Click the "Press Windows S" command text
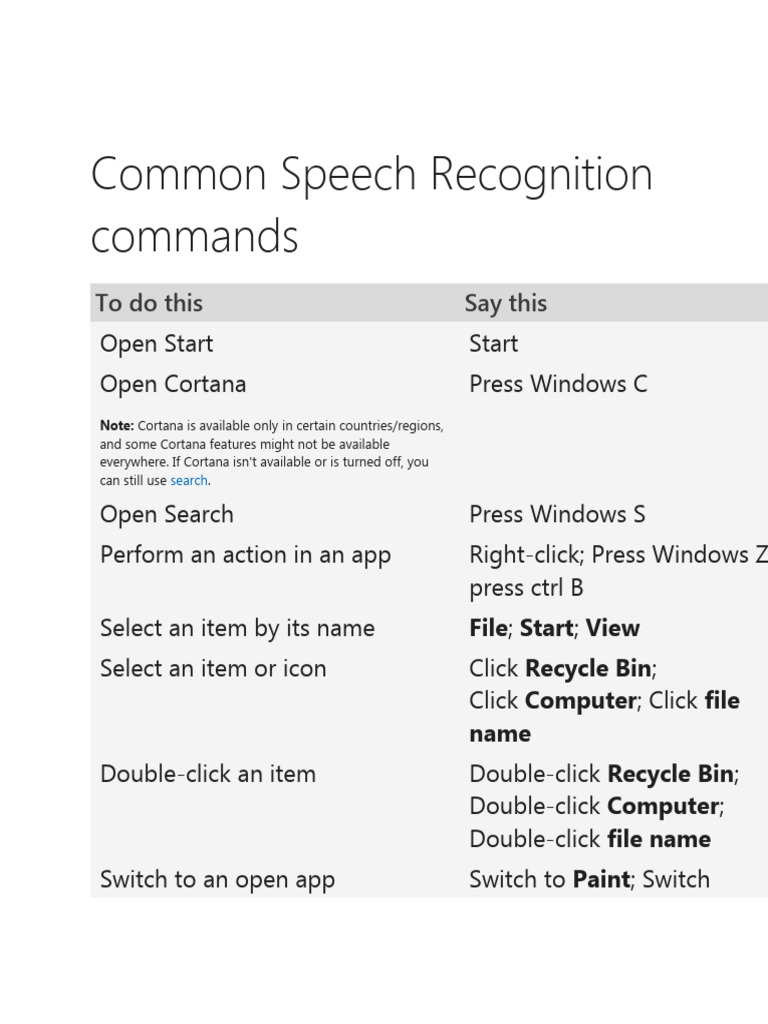This screenshot has height=1024, width=768. pos(557,514)
